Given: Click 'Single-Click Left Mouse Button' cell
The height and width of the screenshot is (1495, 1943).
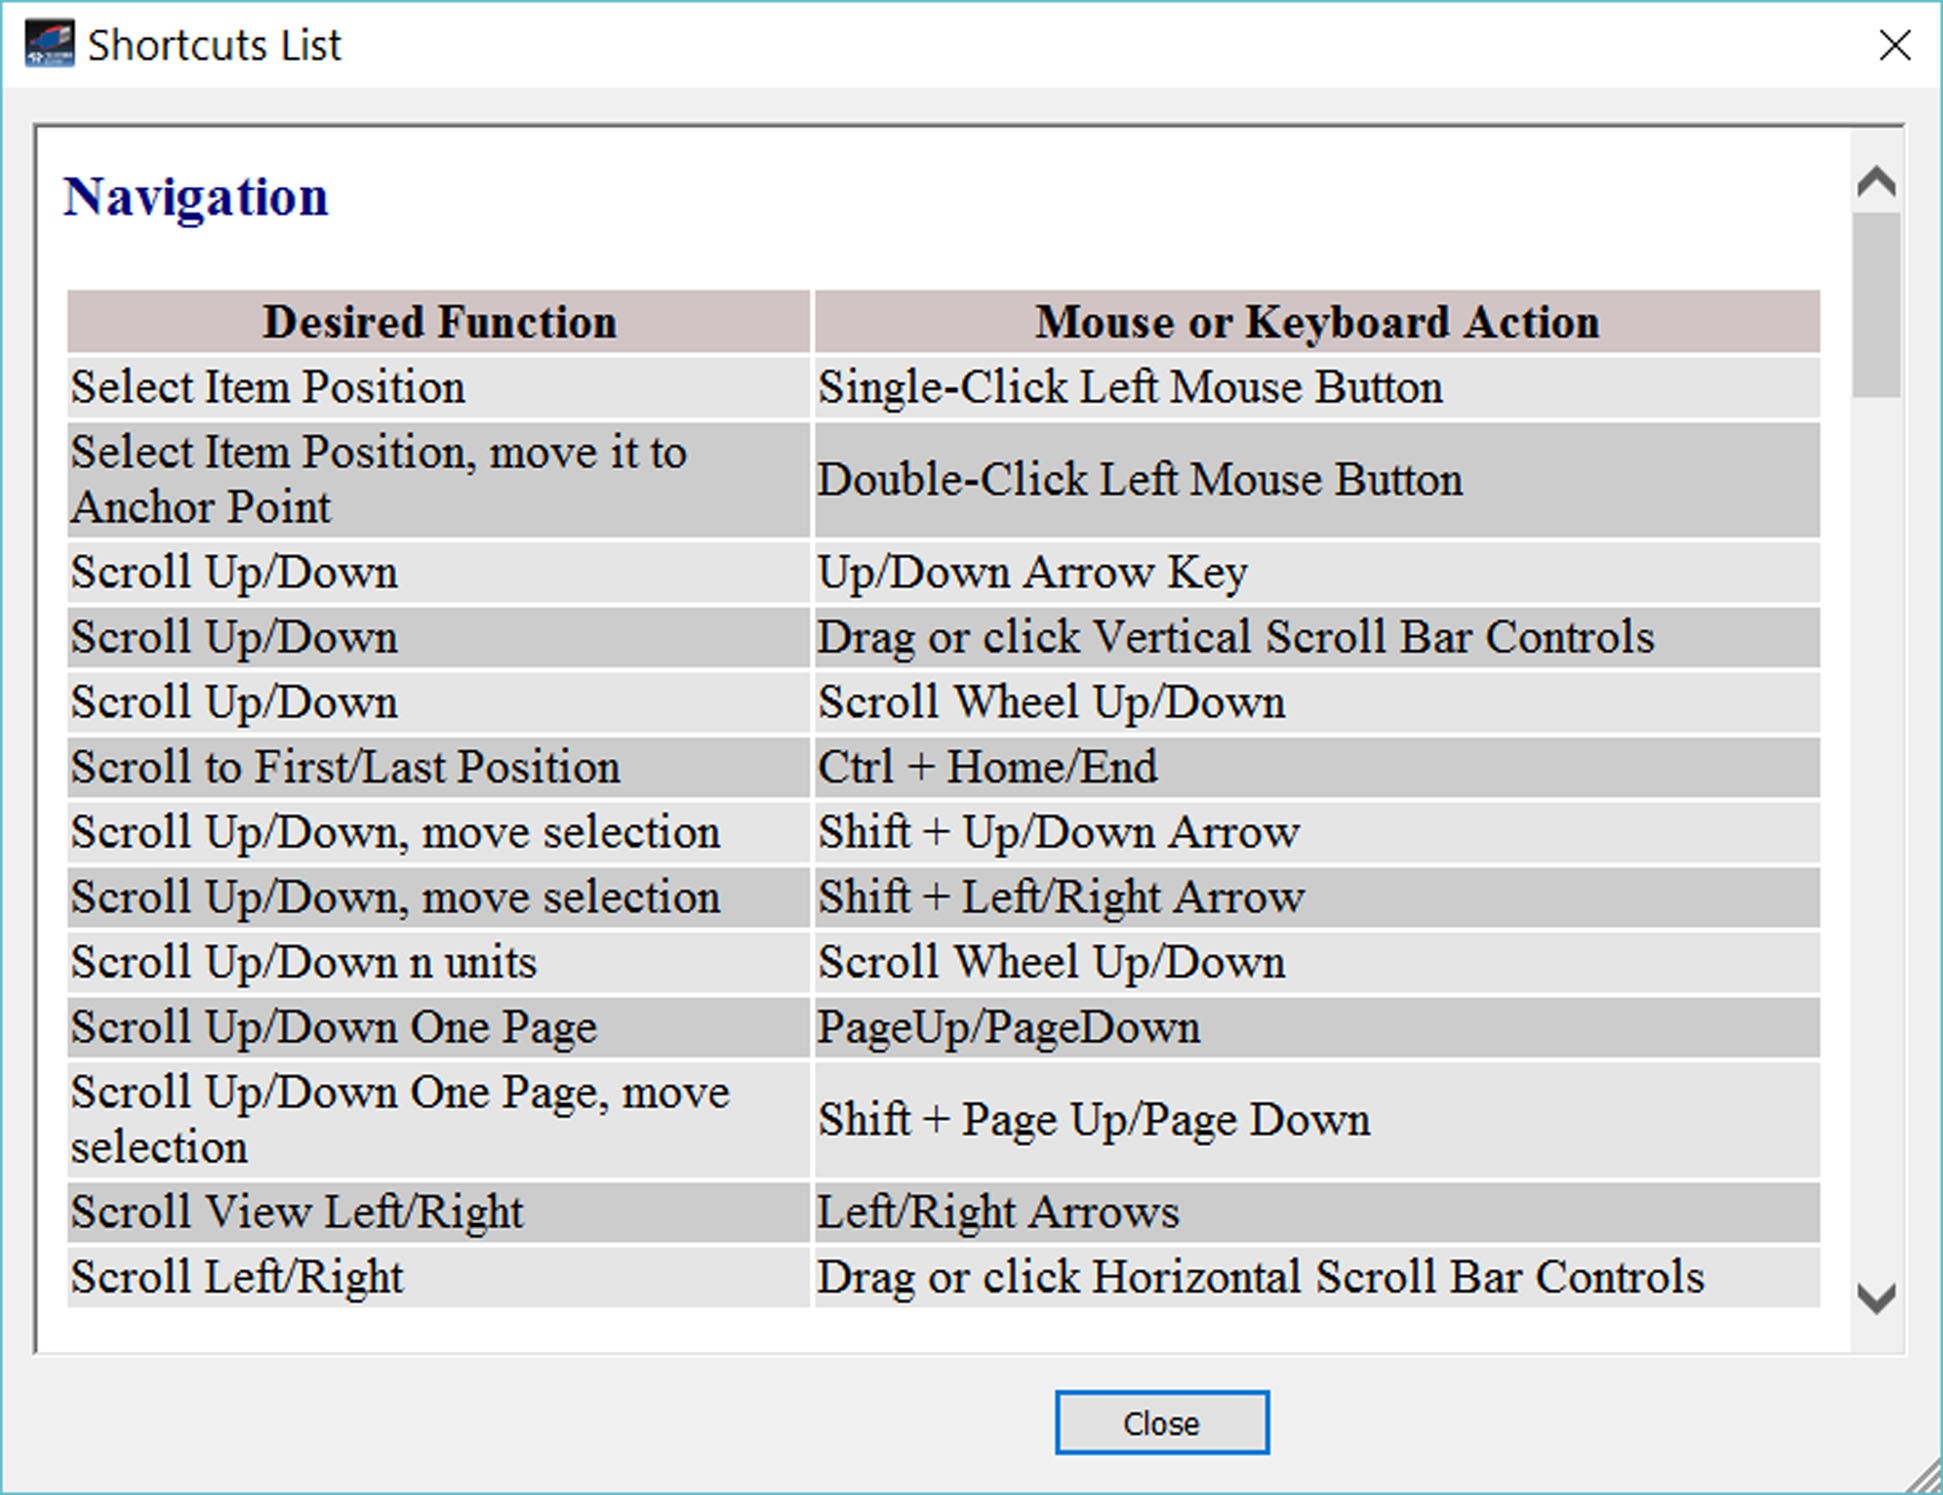Looking at the screenshot, I should click(1317, 387).
